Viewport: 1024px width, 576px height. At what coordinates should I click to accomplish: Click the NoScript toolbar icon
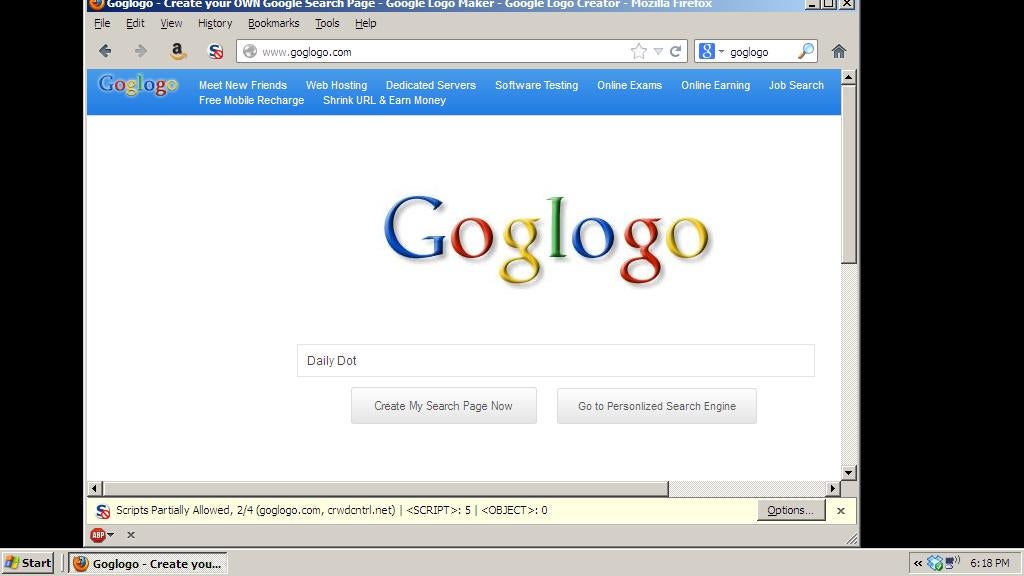point(215,52)
